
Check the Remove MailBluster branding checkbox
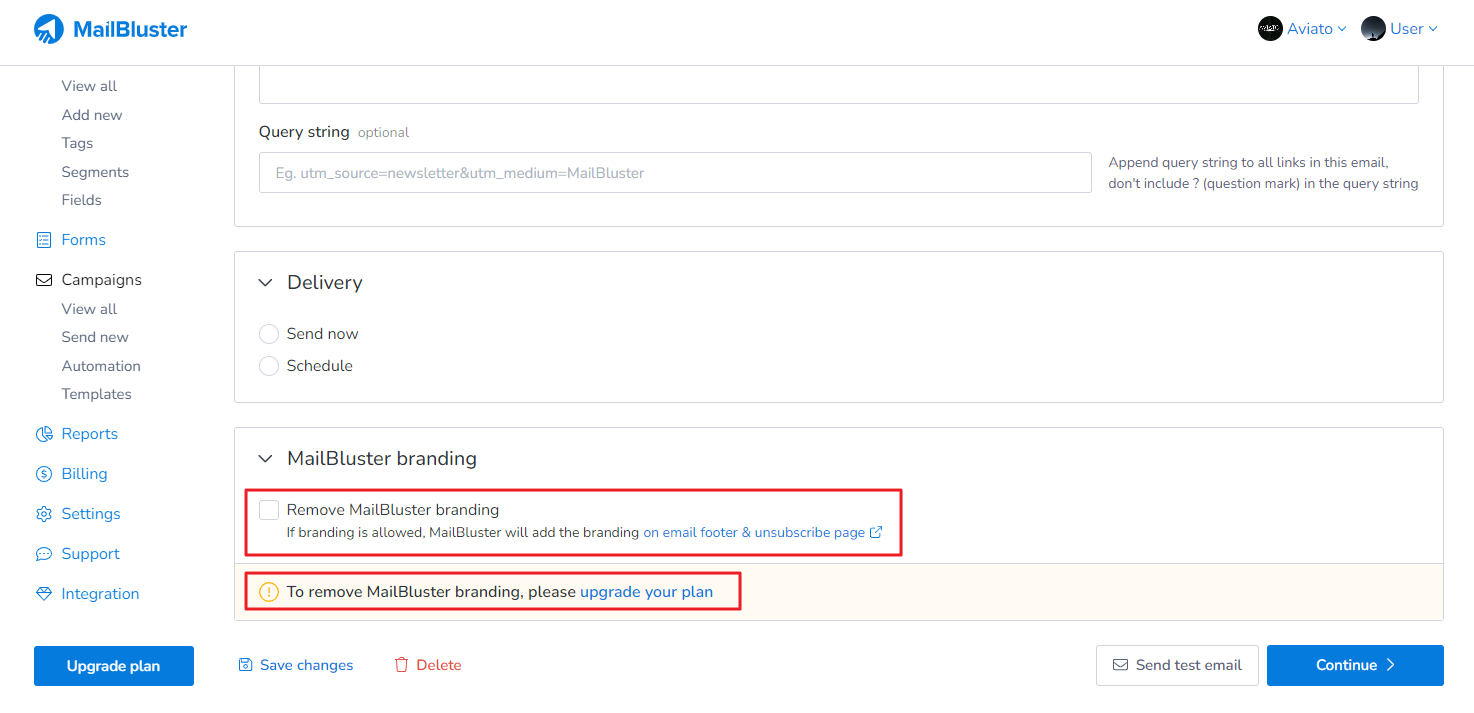[269, 510]
